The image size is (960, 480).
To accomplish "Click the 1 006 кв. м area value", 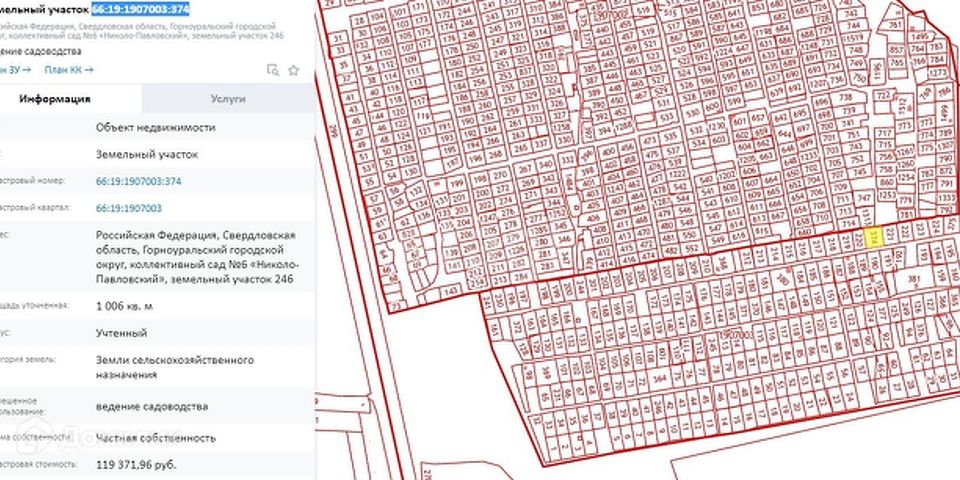I will click(124, 305).
